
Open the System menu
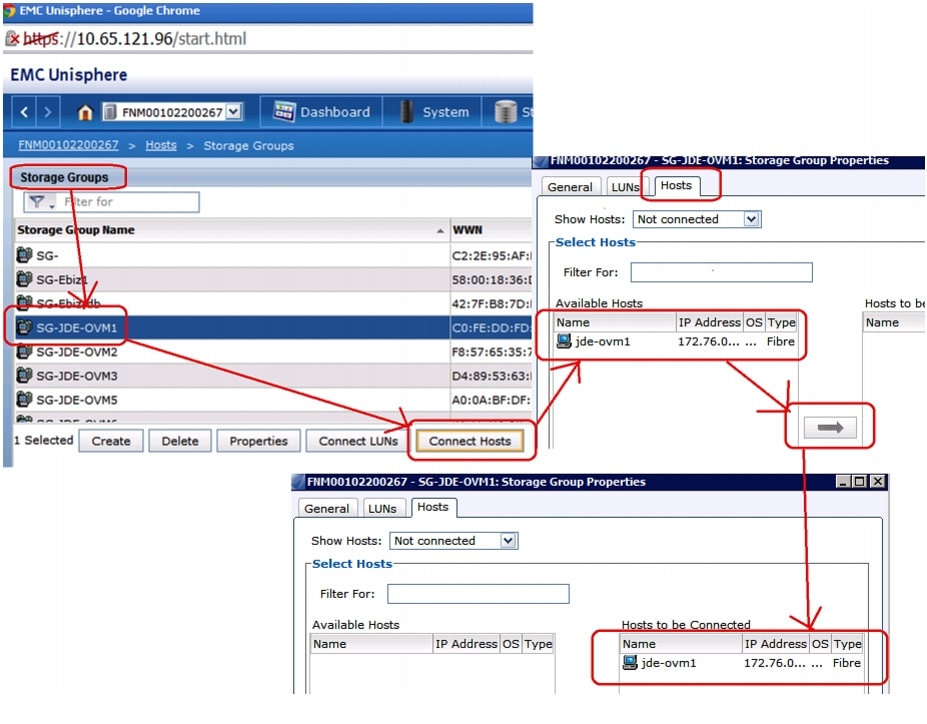[x=435, y=112]
